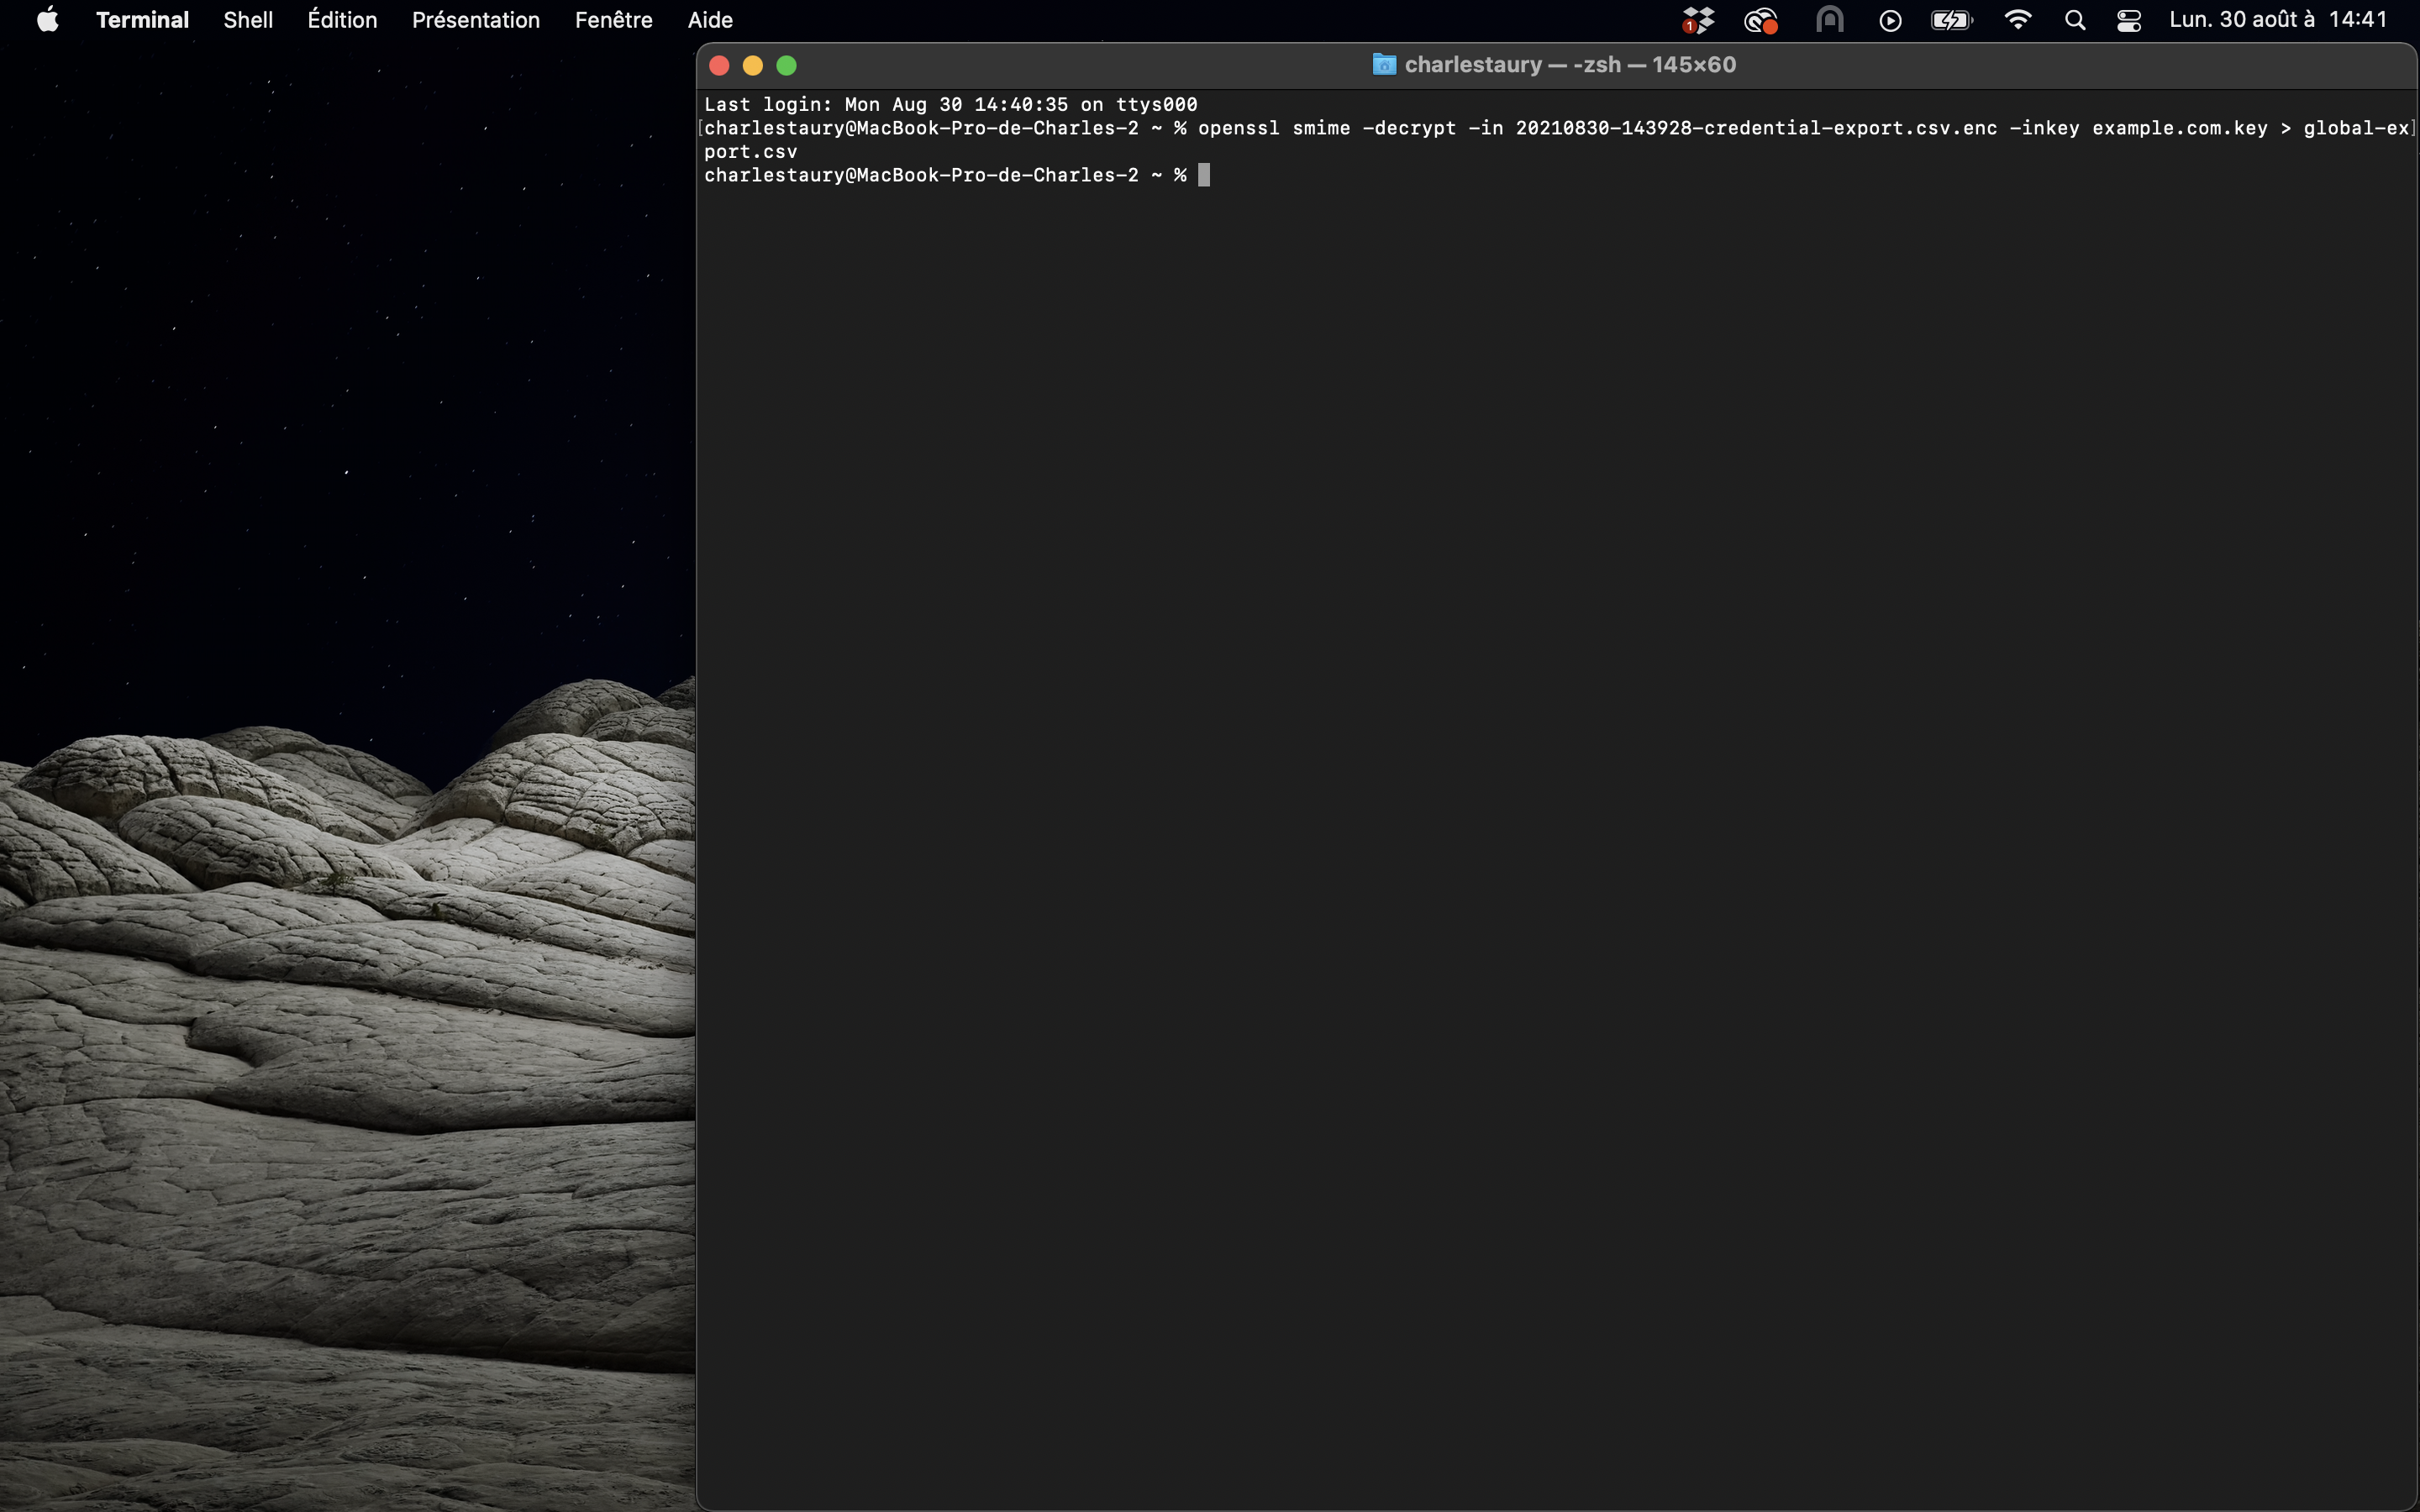
Task: Open the Now Playing play icon
Action: [x=1890, y=20]
